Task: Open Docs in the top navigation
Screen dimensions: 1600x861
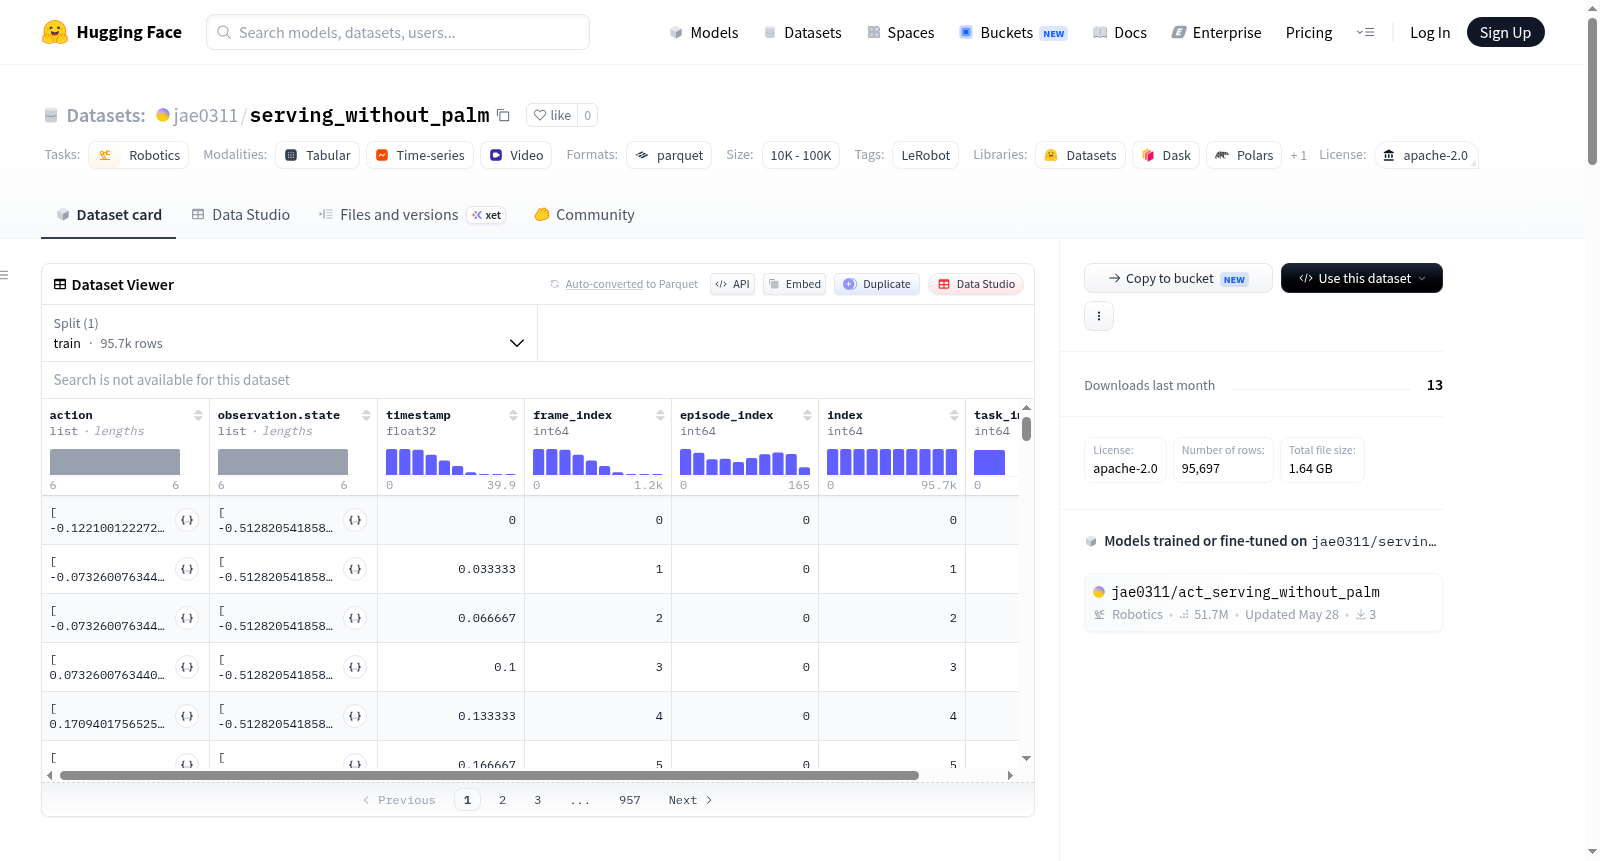Action: [x=1120, y=32]
